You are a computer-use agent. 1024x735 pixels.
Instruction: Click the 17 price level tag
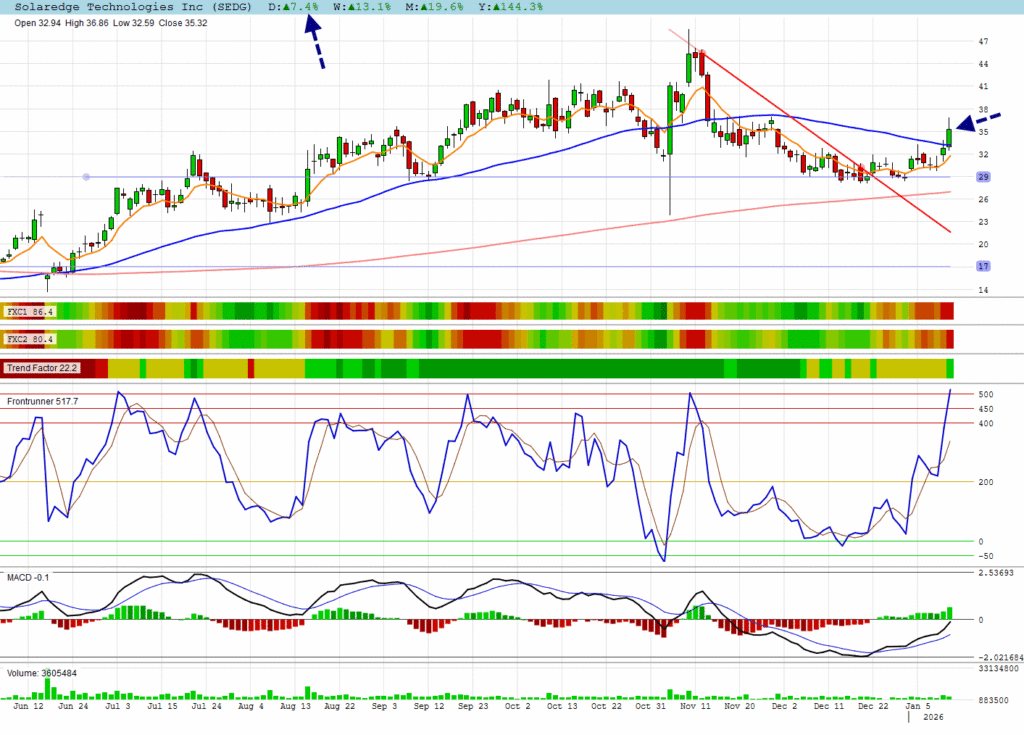(x=983, y=266)
